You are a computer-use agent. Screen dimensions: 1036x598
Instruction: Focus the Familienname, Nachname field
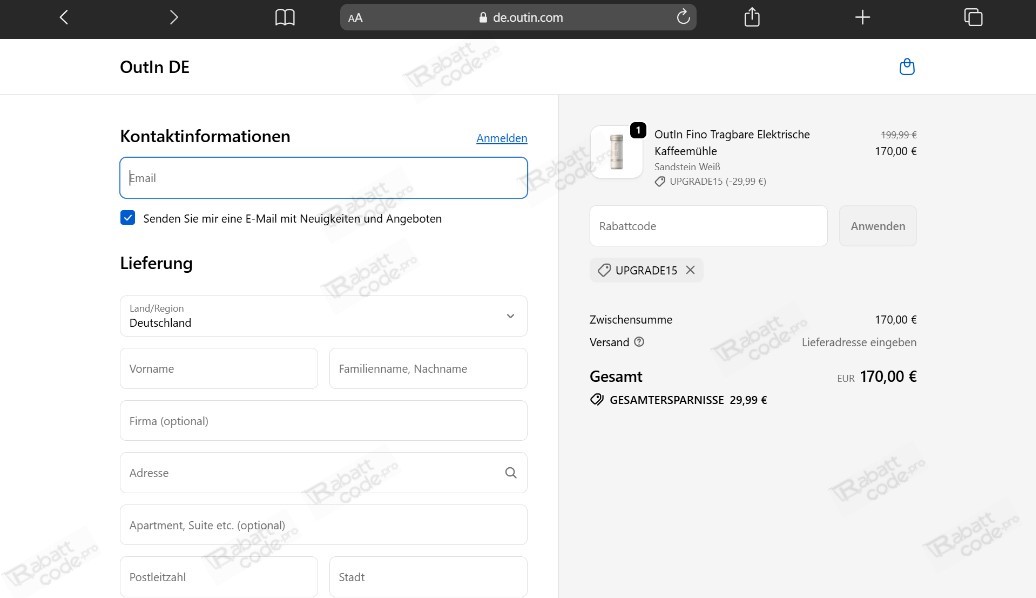tap(428, 369)
